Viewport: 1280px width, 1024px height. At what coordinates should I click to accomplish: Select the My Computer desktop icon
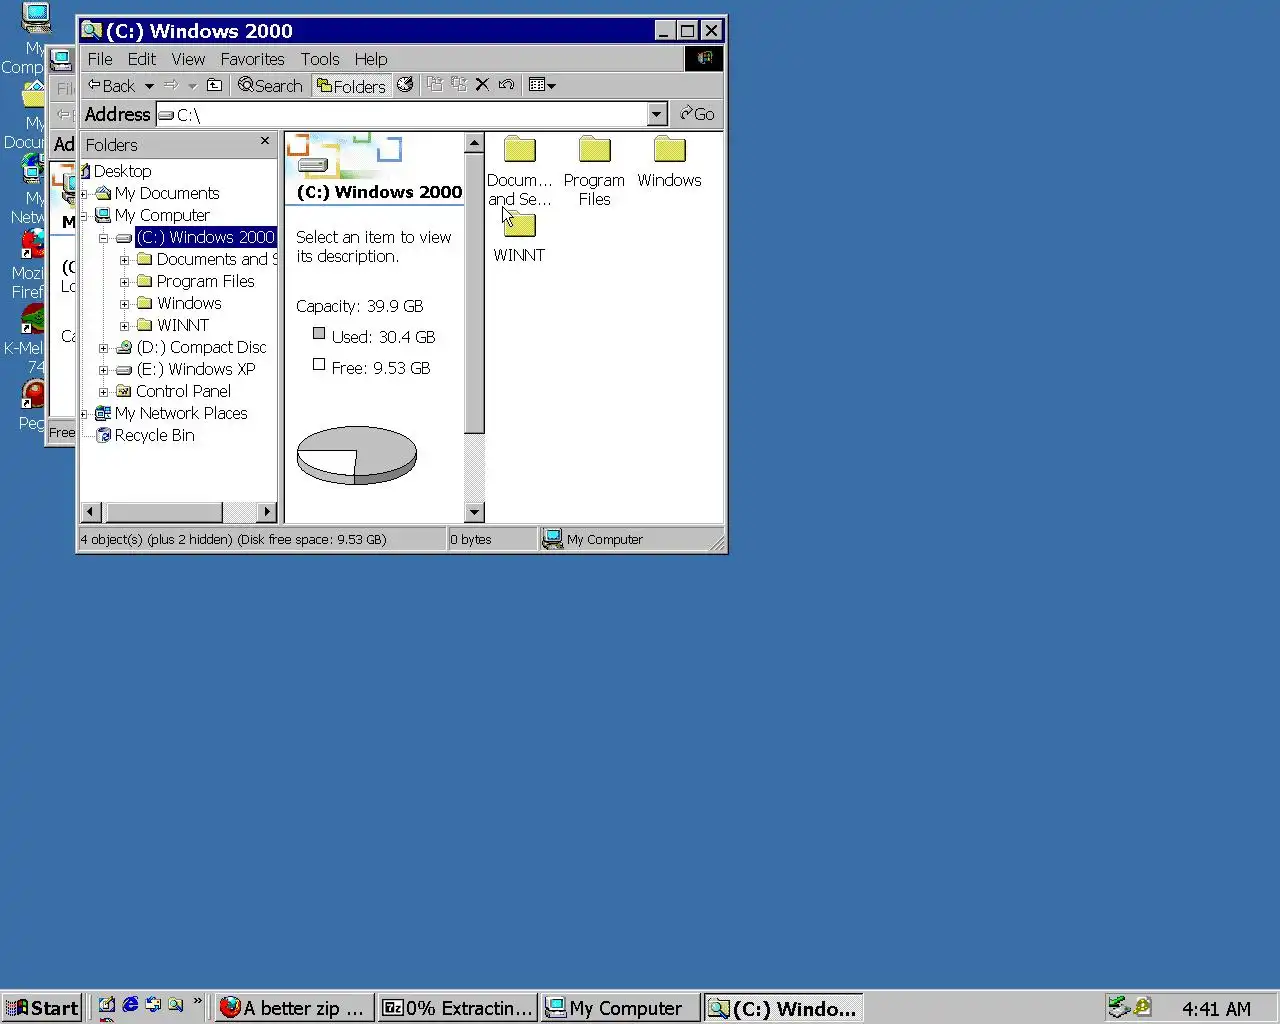coord(36,18)
